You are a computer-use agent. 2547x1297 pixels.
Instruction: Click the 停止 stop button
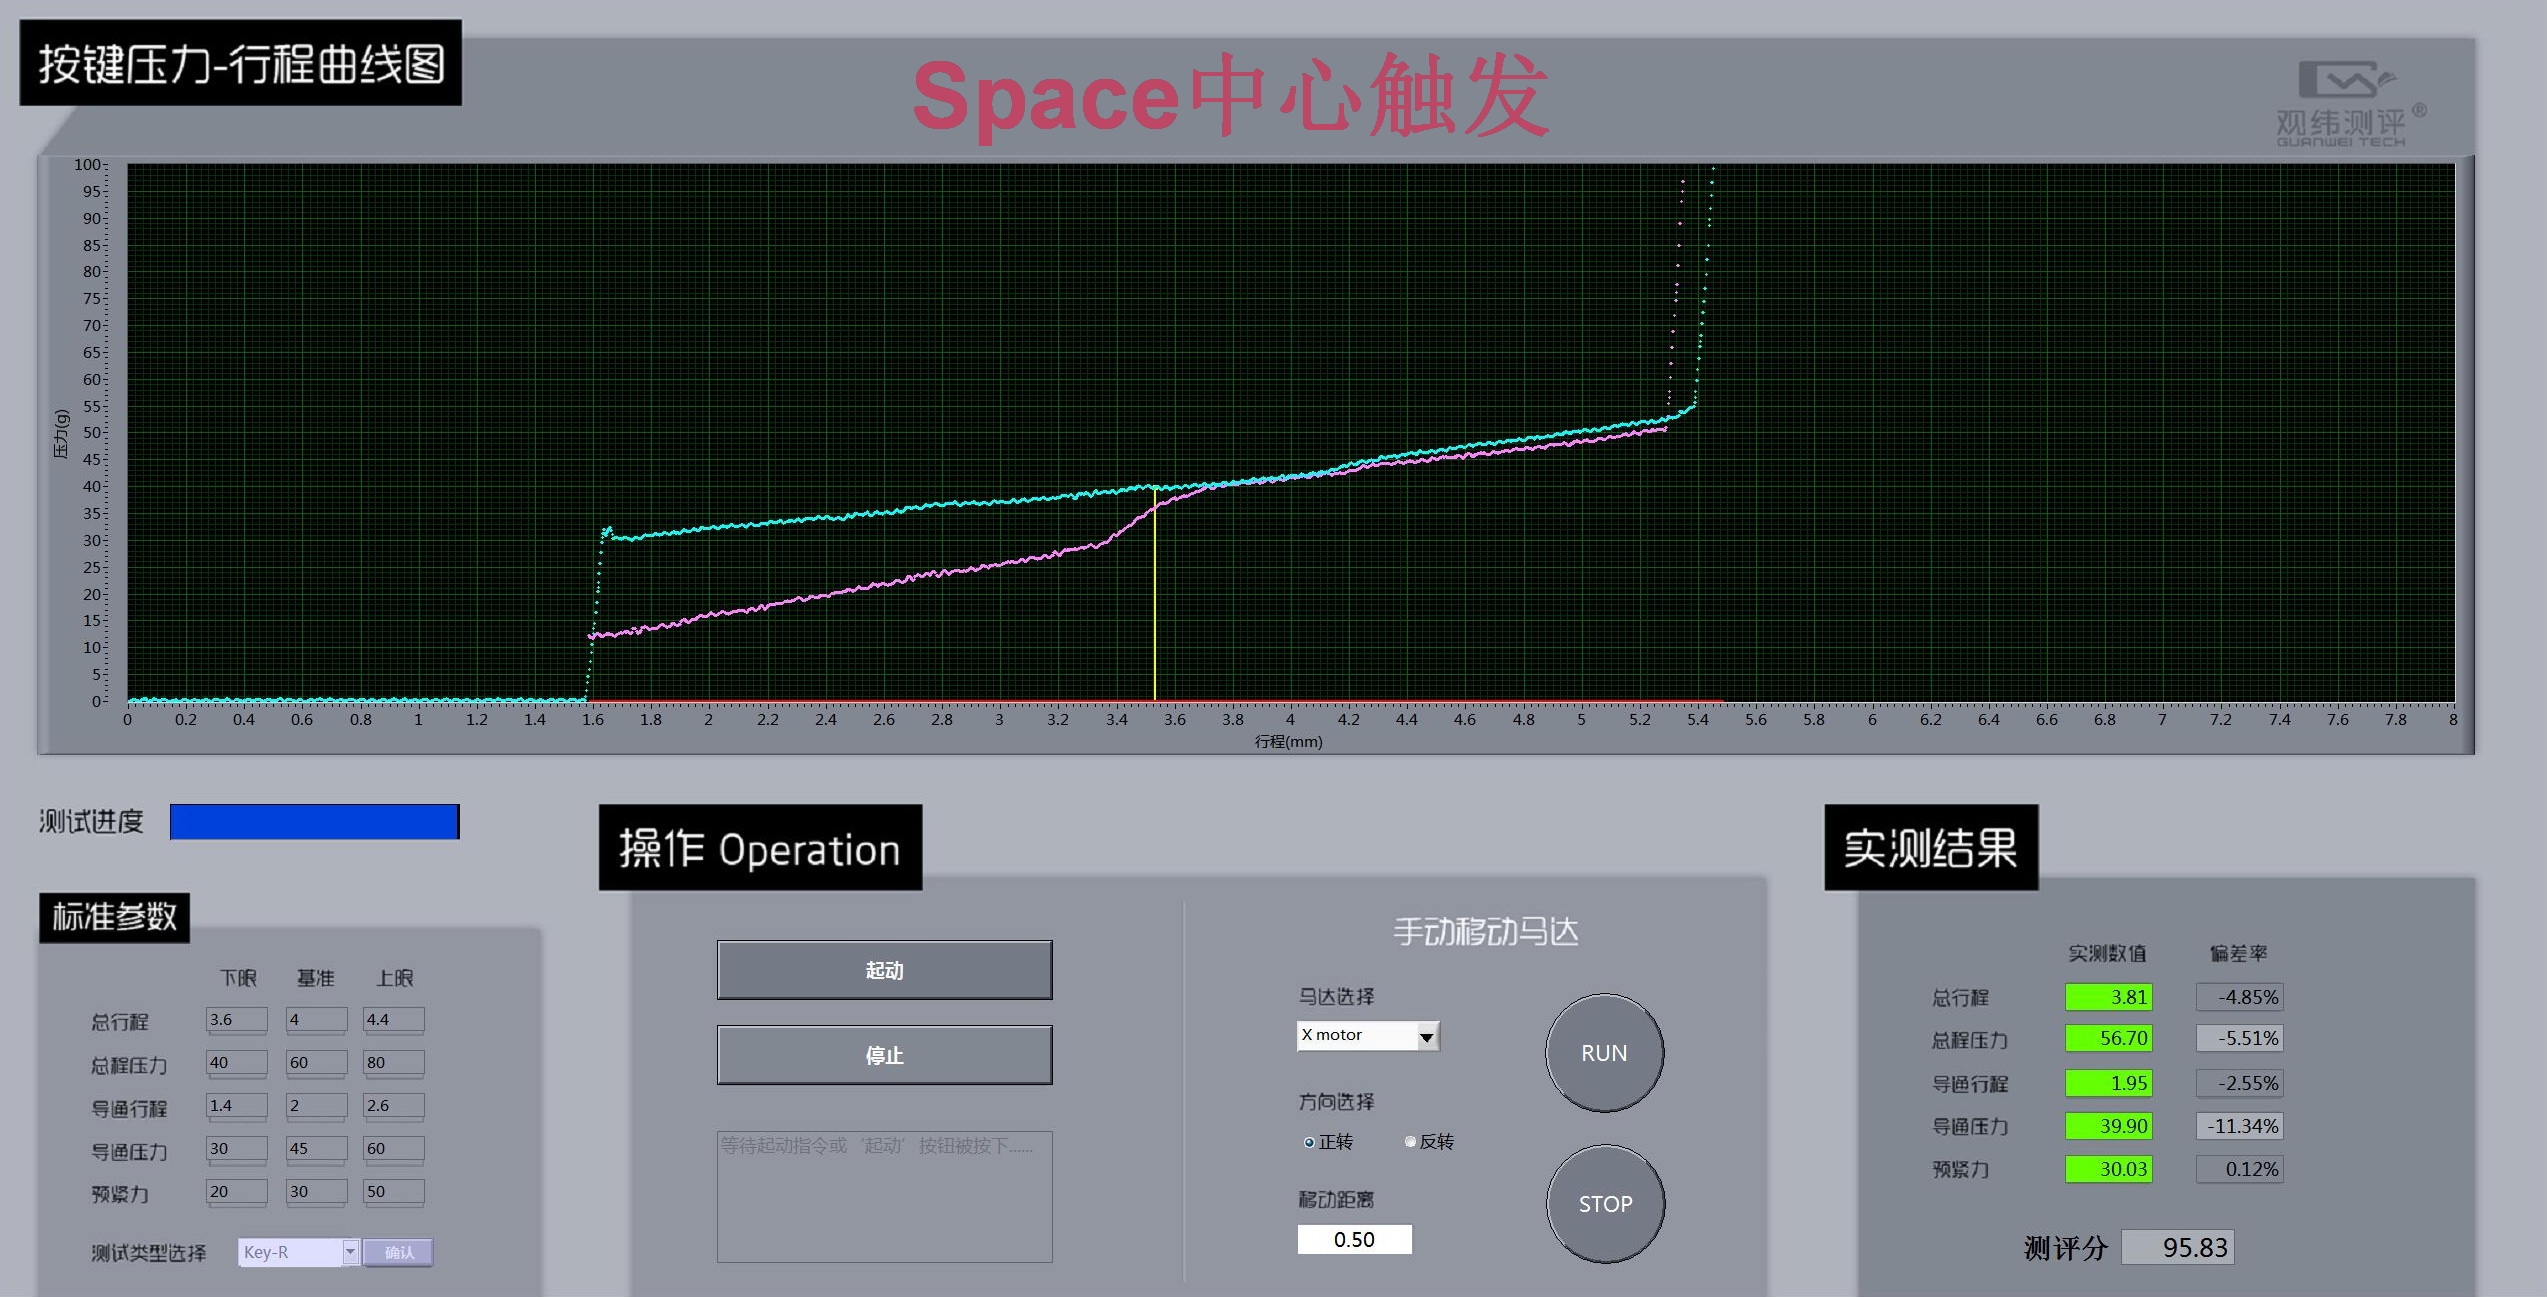tap(884, 1055)
